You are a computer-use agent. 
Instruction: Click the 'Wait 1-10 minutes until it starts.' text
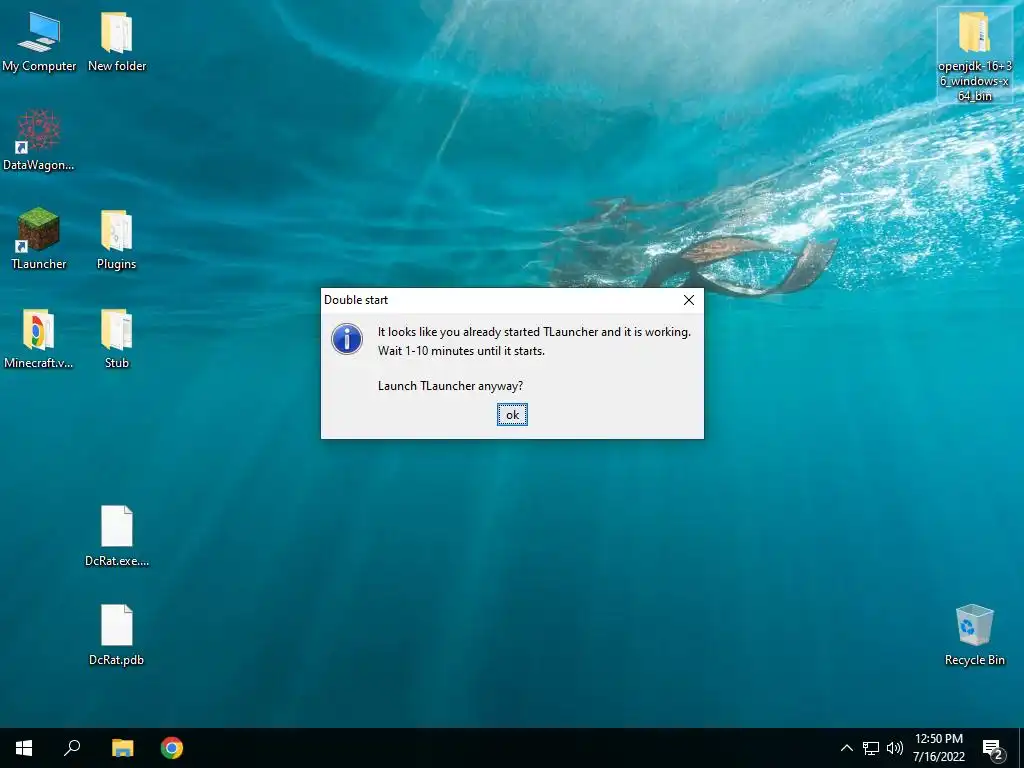click(x=461, y=351)
